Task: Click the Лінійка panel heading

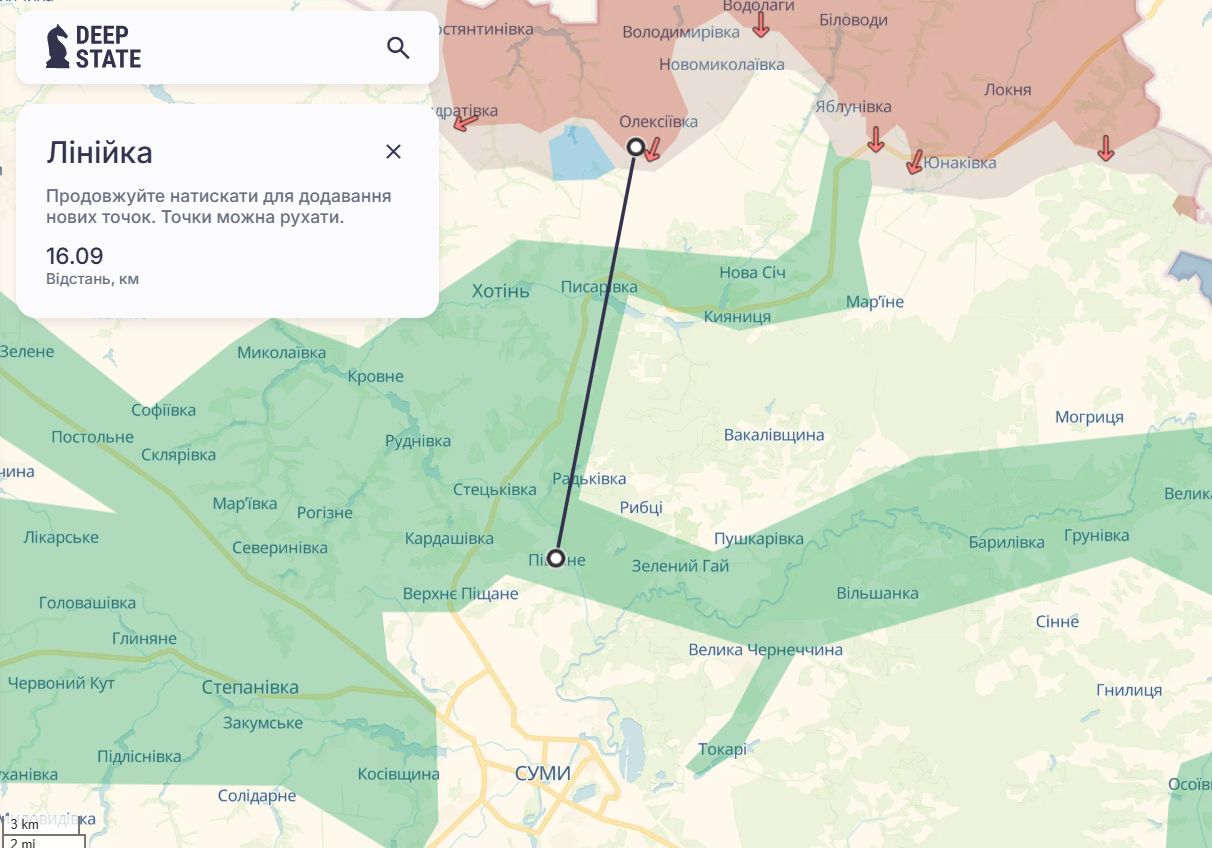Action: pyautogui.click(x=99, y=153)
